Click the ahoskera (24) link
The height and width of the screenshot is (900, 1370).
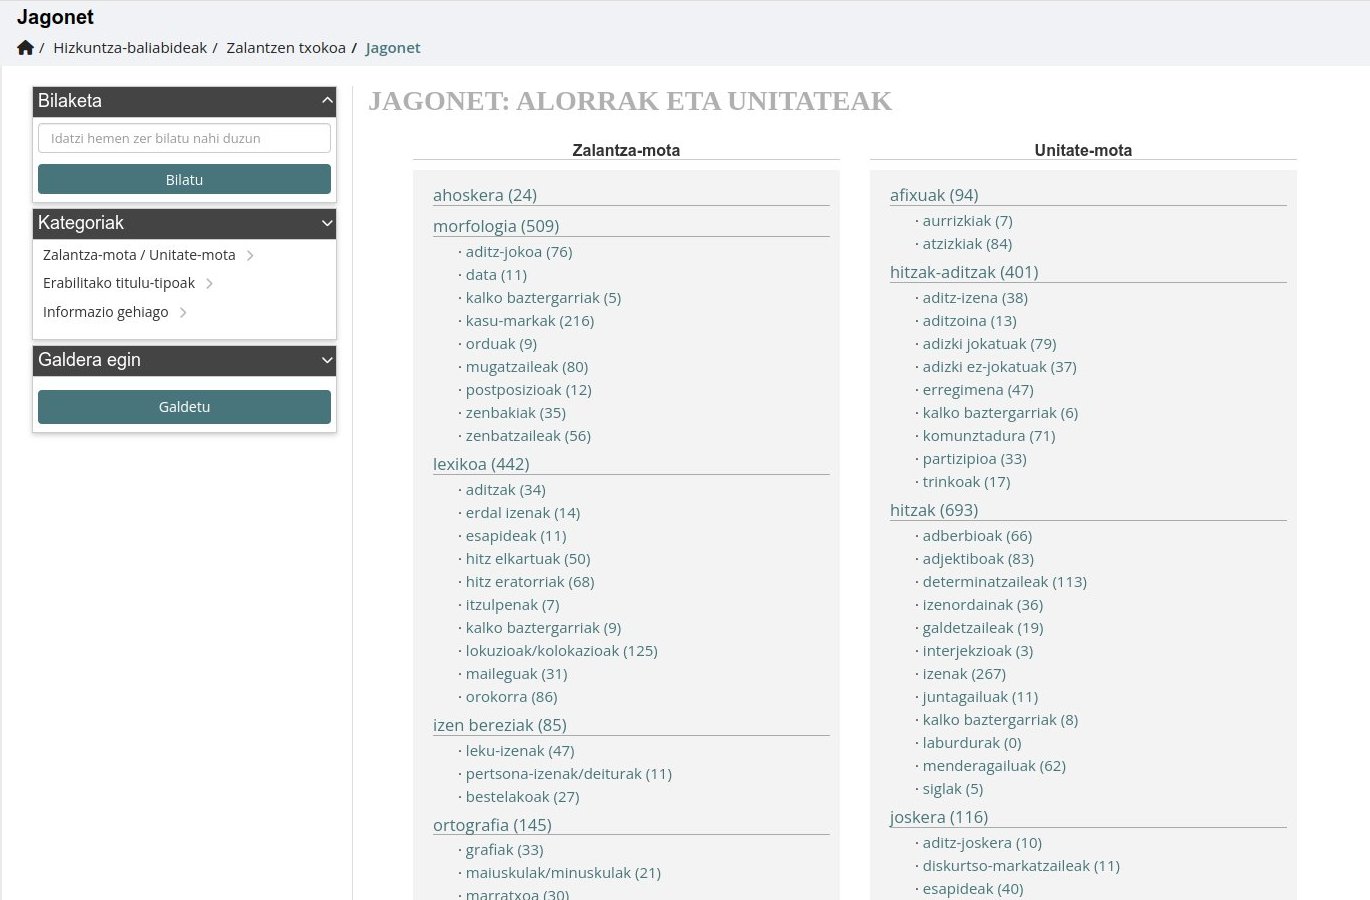(485, 195)
